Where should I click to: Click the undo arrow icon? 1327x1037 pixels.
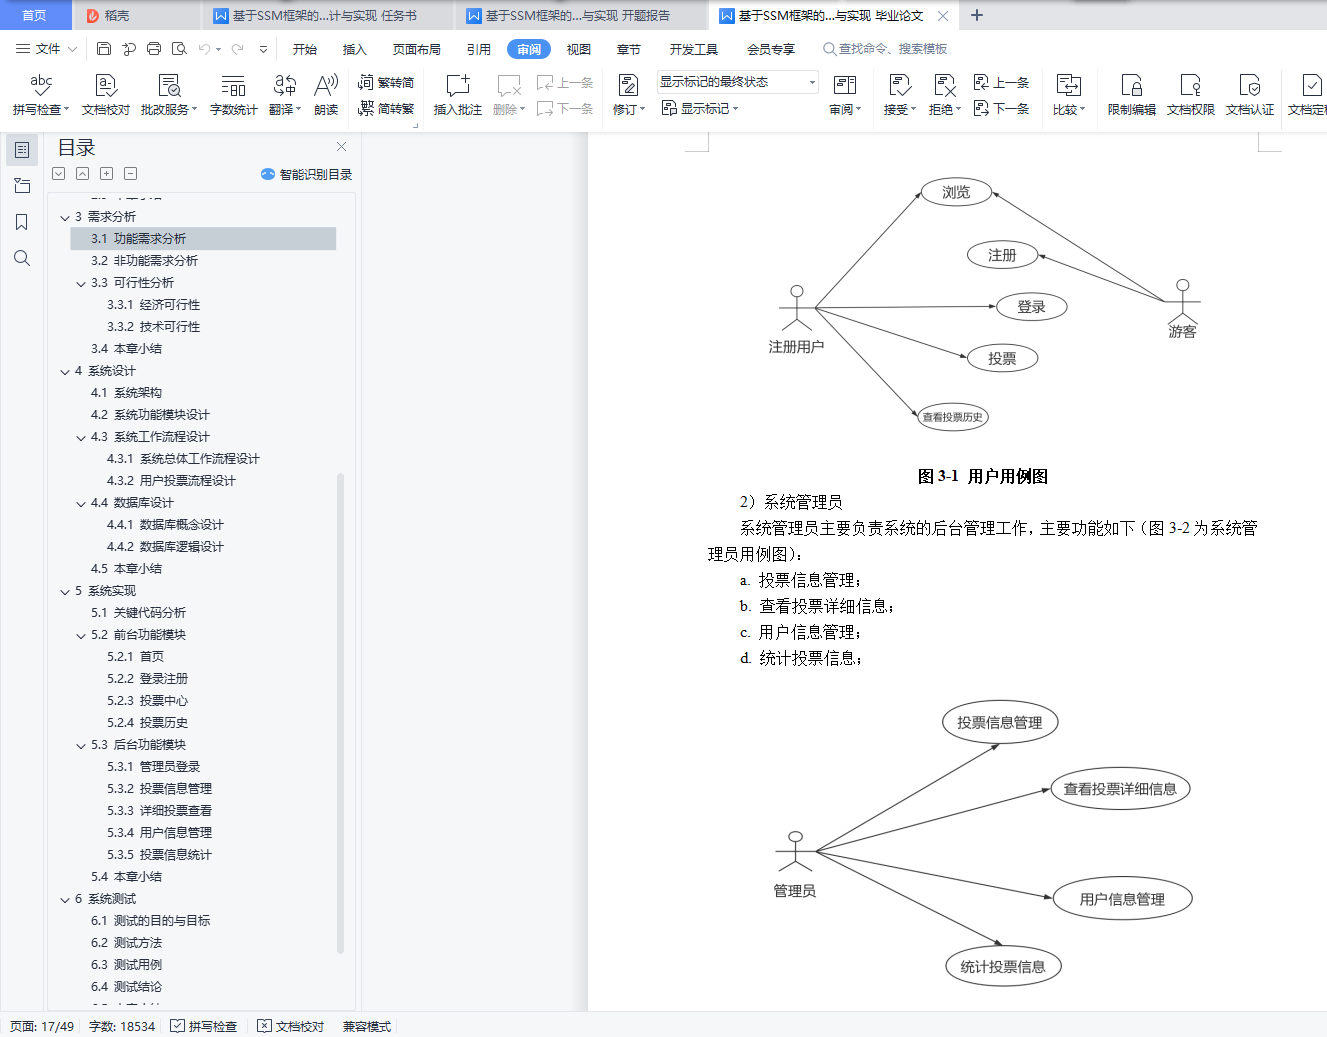[x=204, y=49]
